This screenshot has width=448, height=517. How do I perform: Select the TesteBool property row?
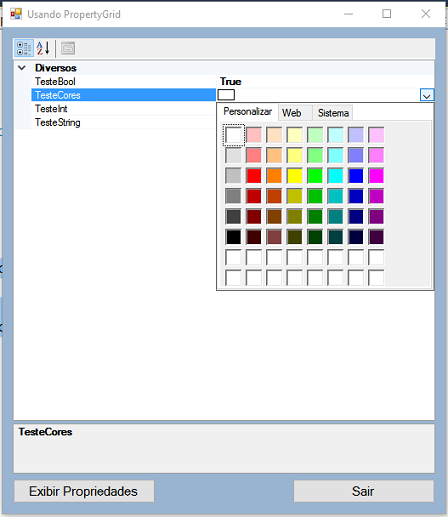pos(123,82)
